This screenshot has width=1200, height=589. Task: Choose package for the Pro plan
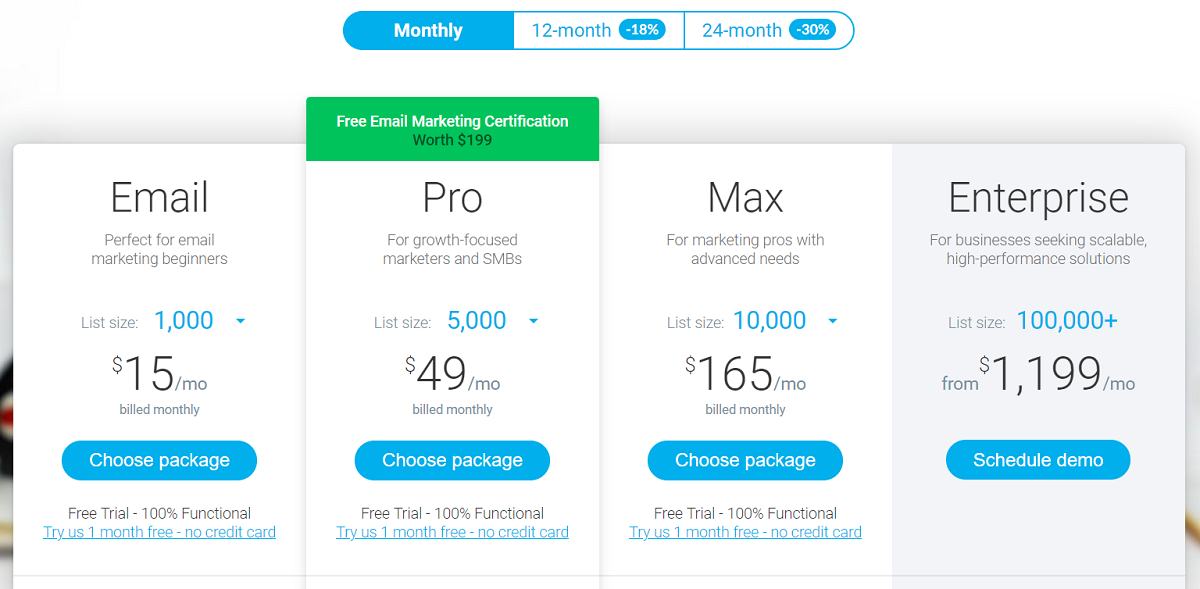click(x=452, y=460)
